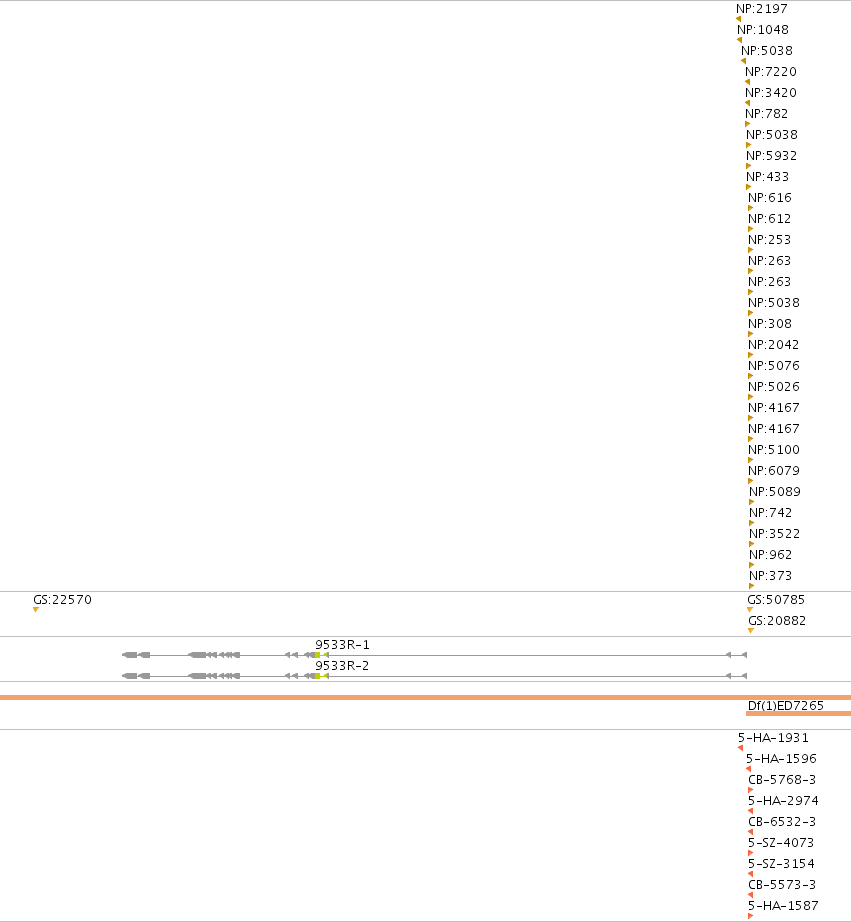851x922 pixels.
Task: Select the NP:782 insertion label
Action: 766,113
